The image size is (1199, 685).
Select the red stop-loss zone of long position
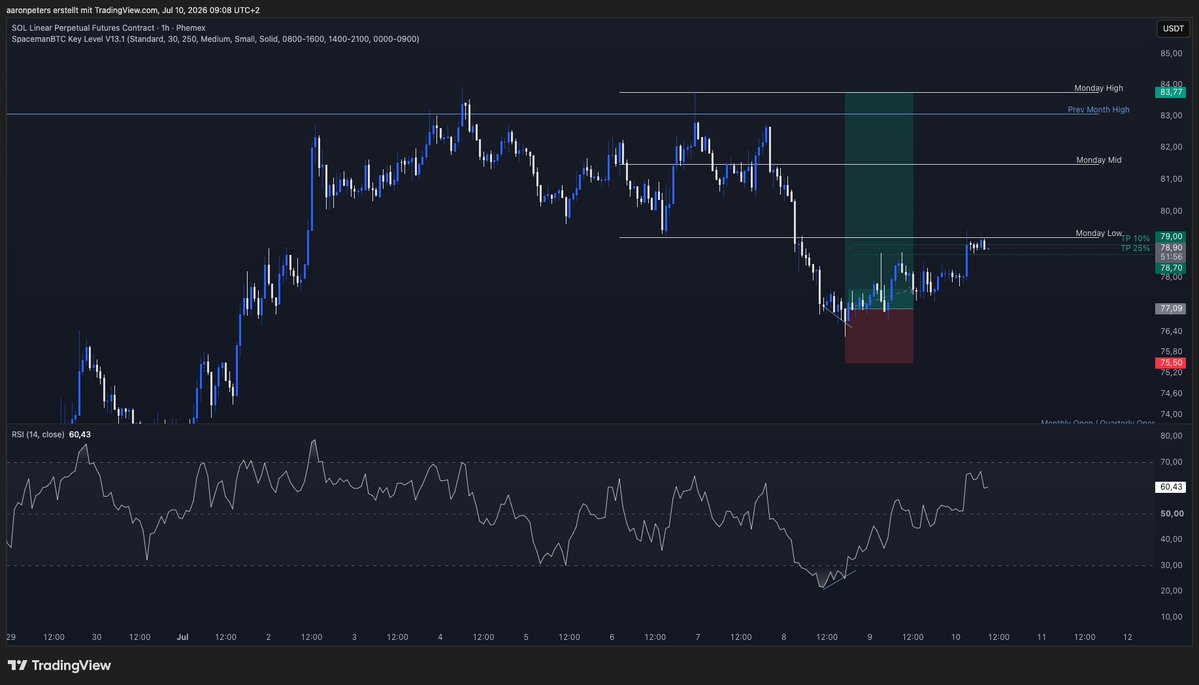point(879,336)
